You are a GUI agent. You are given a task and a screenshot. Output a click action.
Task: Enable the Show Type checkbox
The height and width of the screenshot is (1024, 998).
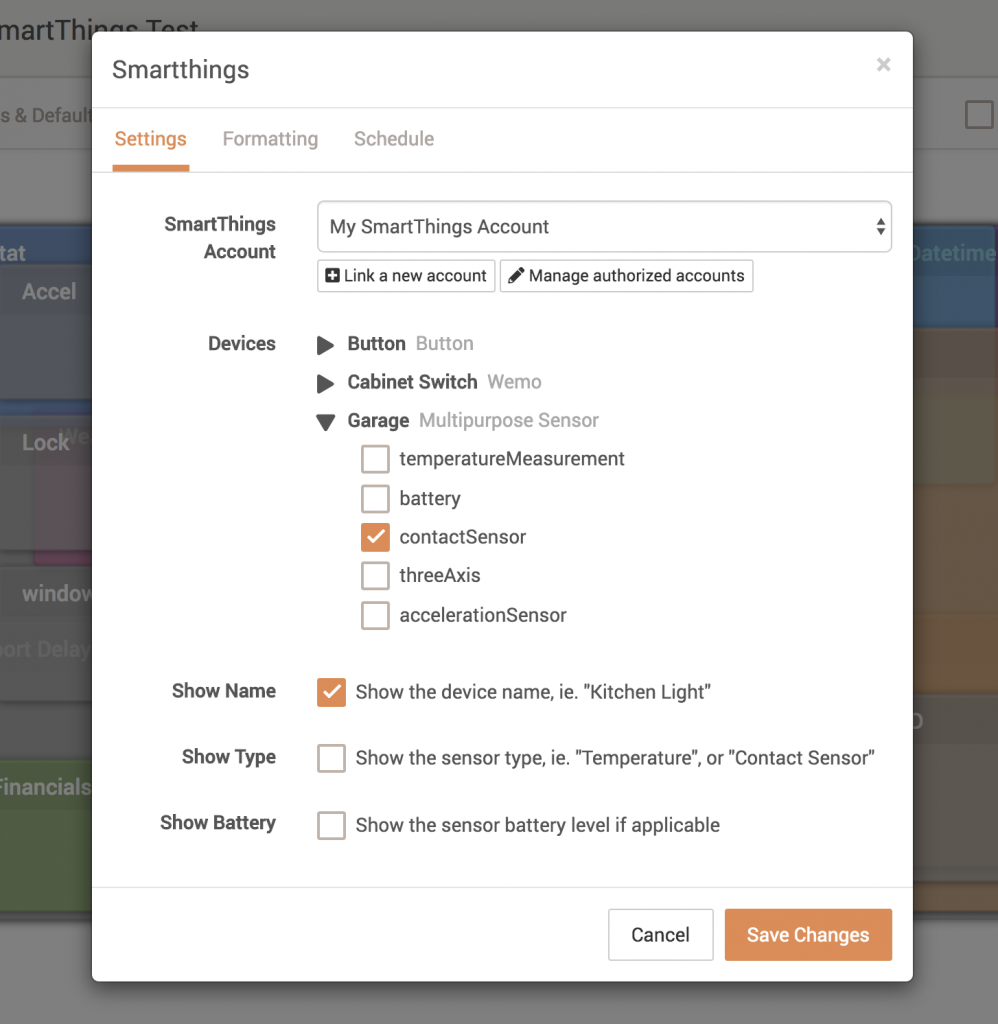332,758
